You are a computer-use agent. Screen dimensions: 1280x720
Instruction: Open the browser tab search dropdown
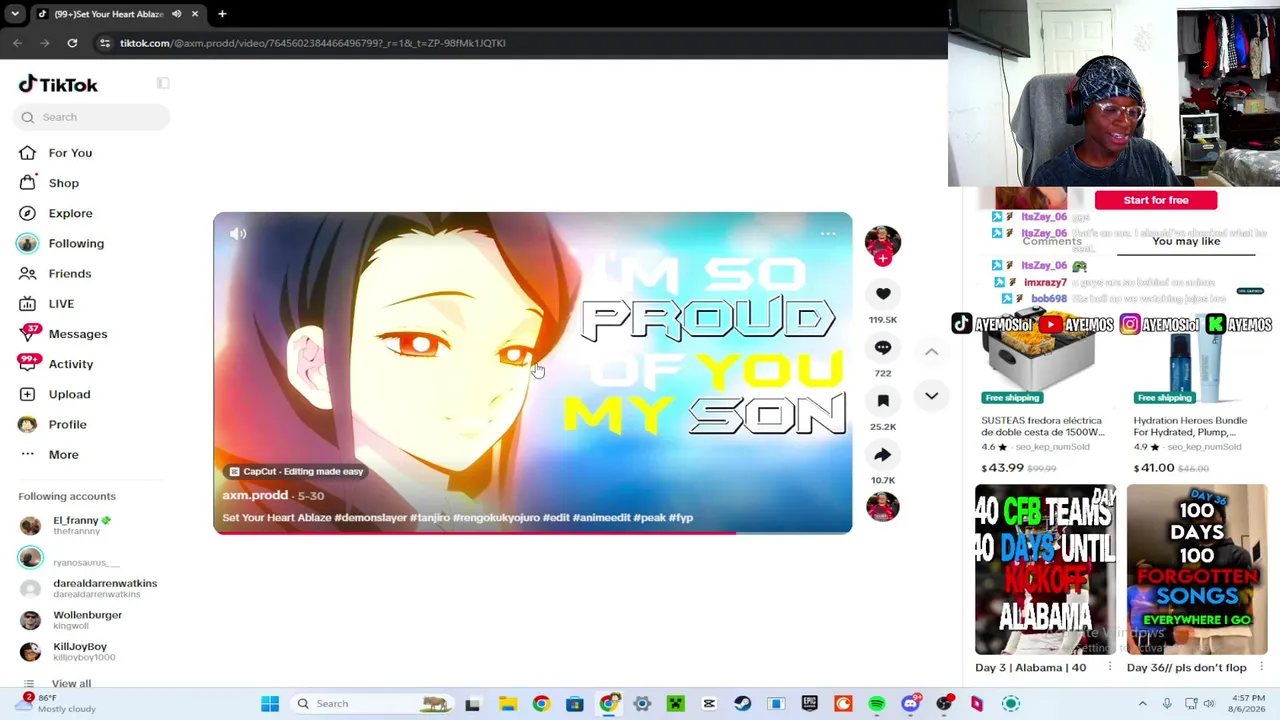pos(14,14)
